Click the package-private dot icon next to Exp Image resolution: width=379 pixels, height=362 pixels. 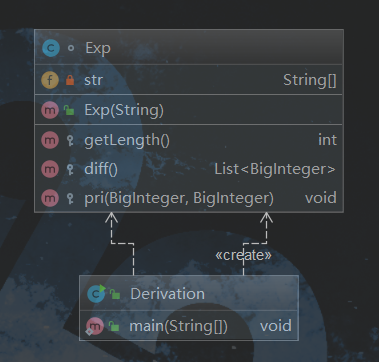pos(71,48)
